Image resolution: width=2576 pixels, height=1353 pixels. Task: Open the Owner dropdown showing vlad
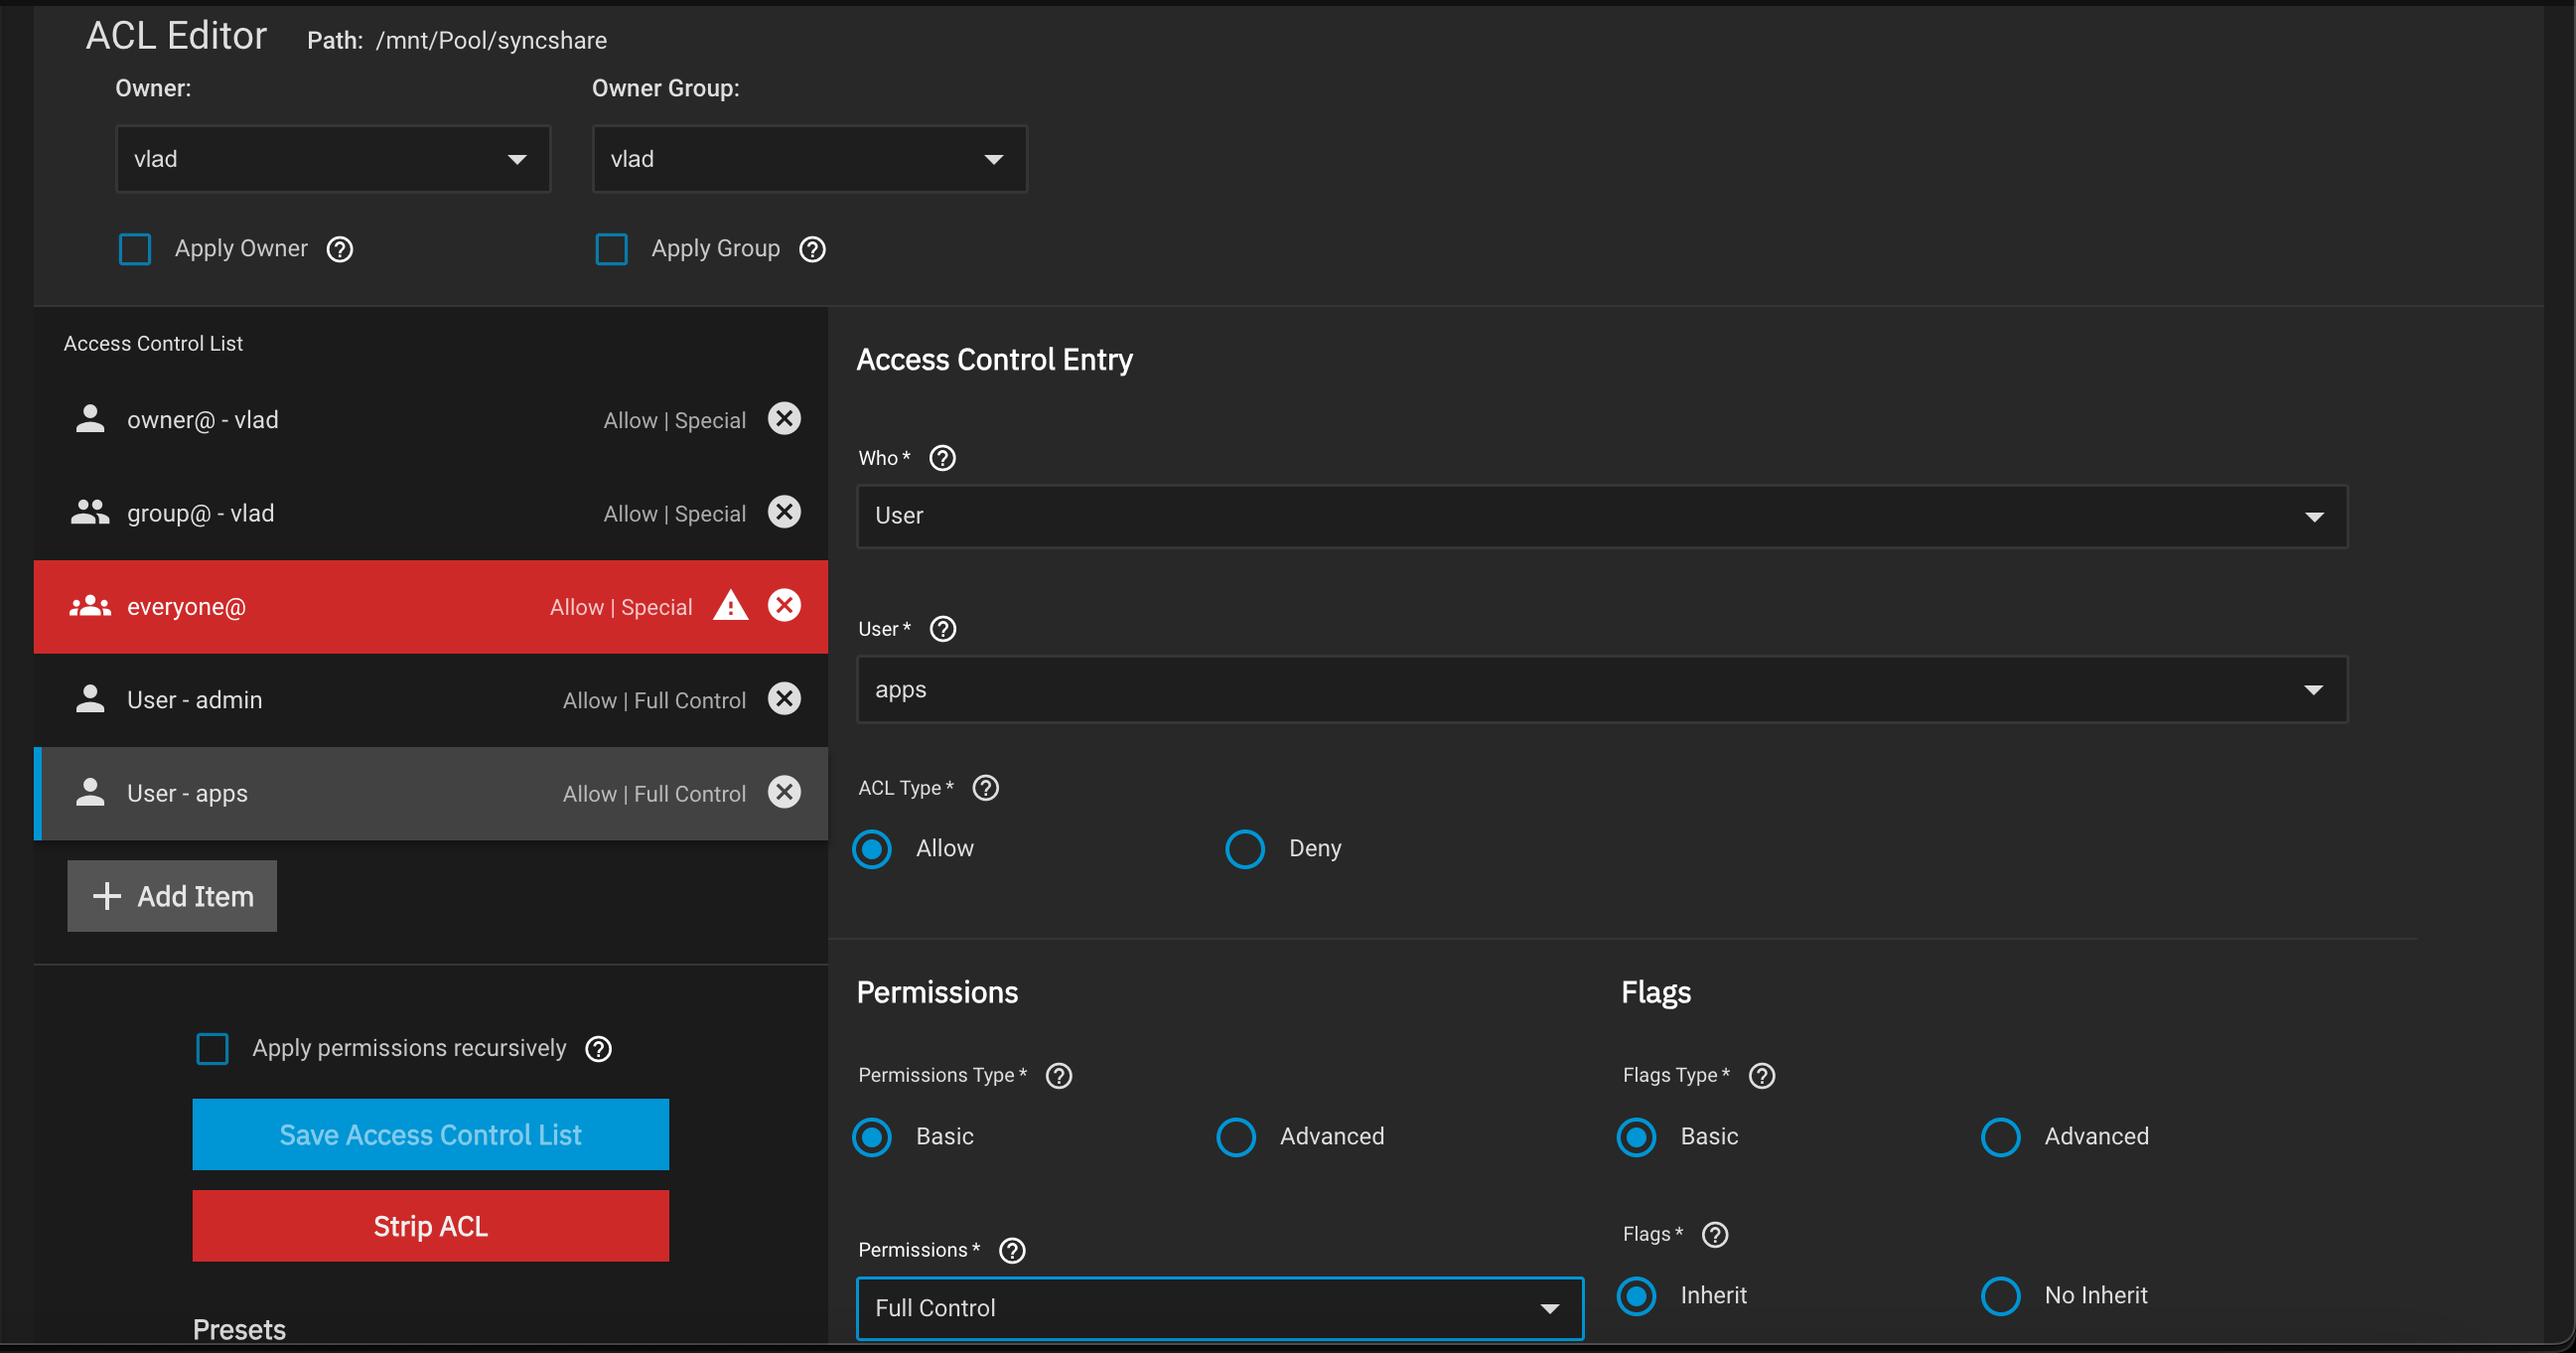coord(332,158)
